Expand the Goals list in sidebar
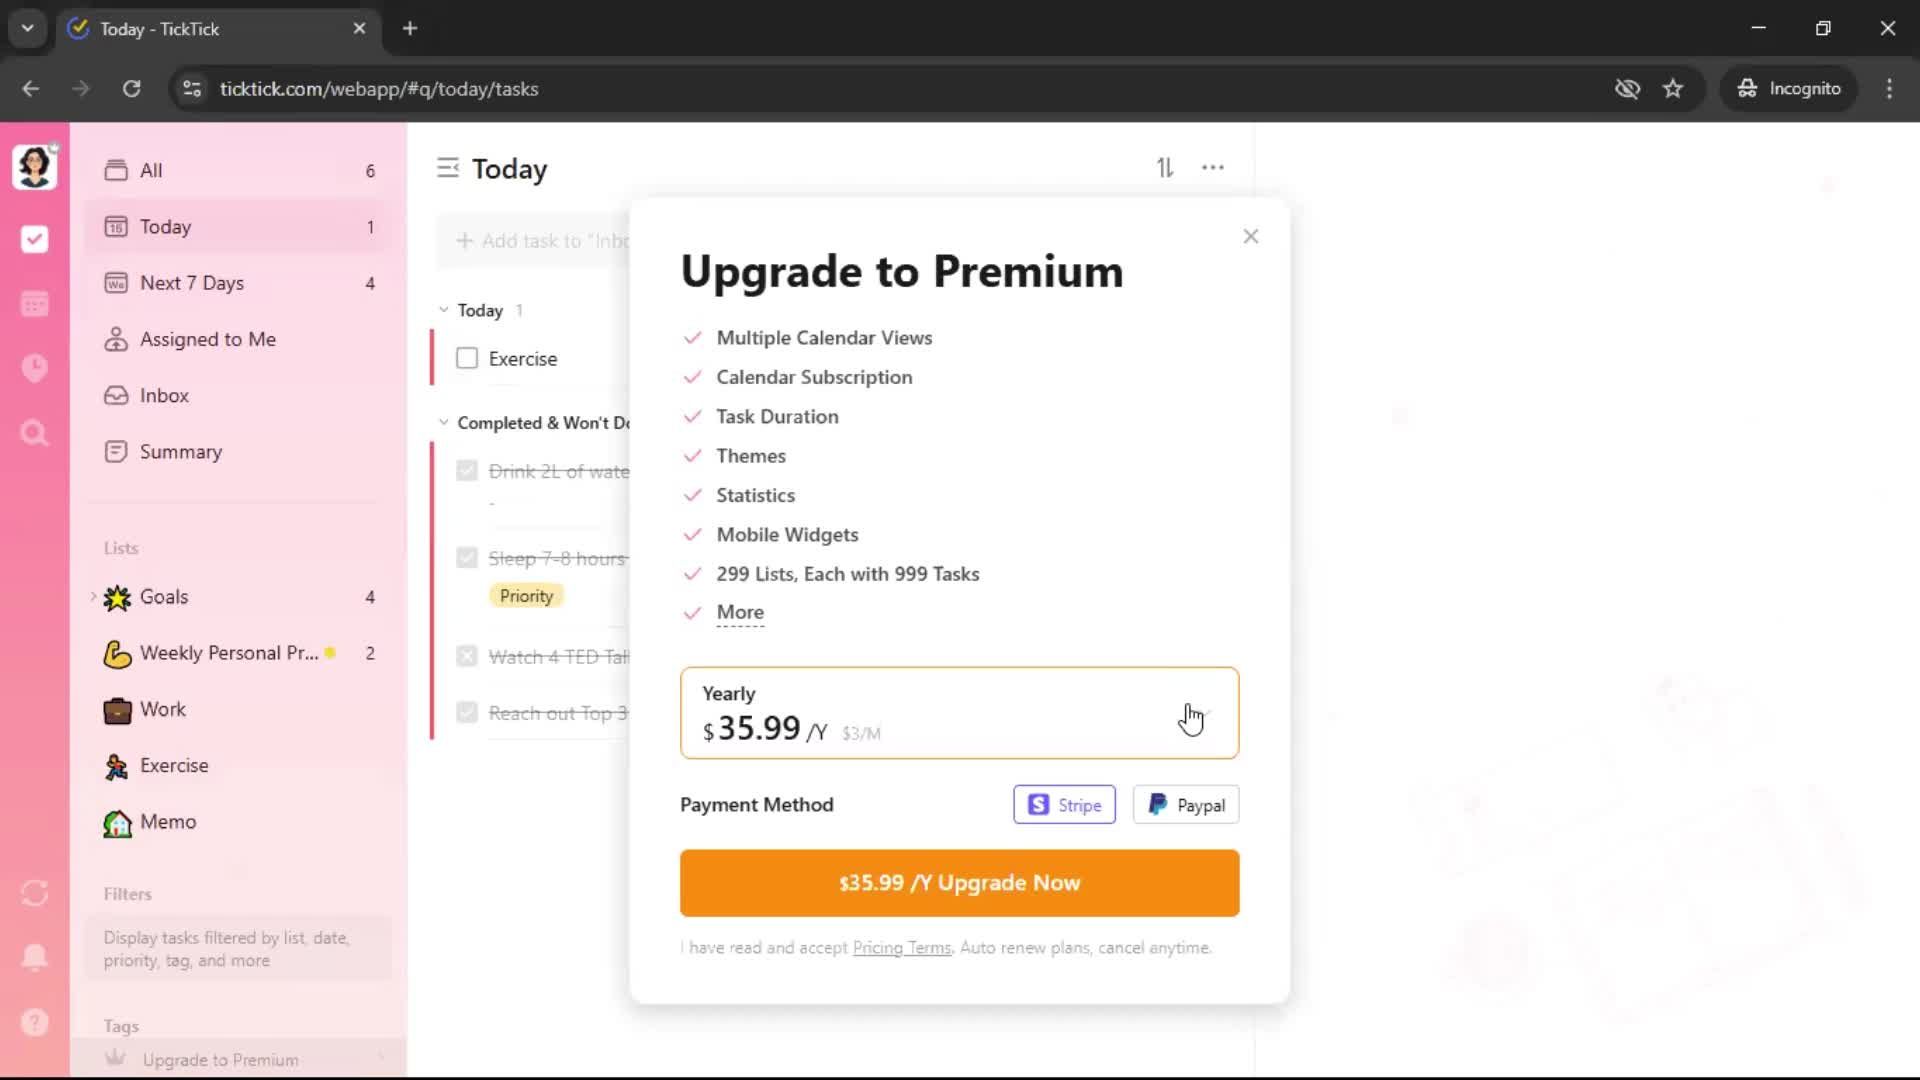Viewport: 1920px width, 1080px height. (x=94, y=597)
